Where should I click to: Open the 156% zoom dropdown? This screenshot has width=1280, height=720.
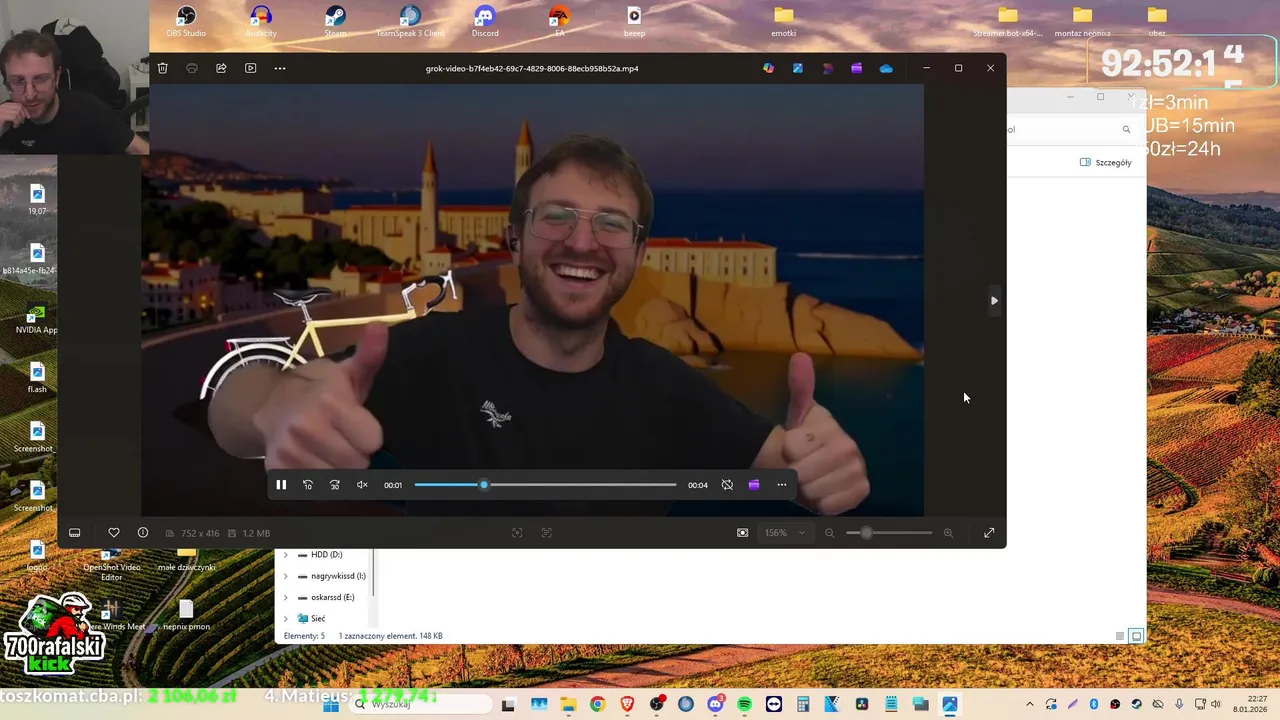point(785,533)
